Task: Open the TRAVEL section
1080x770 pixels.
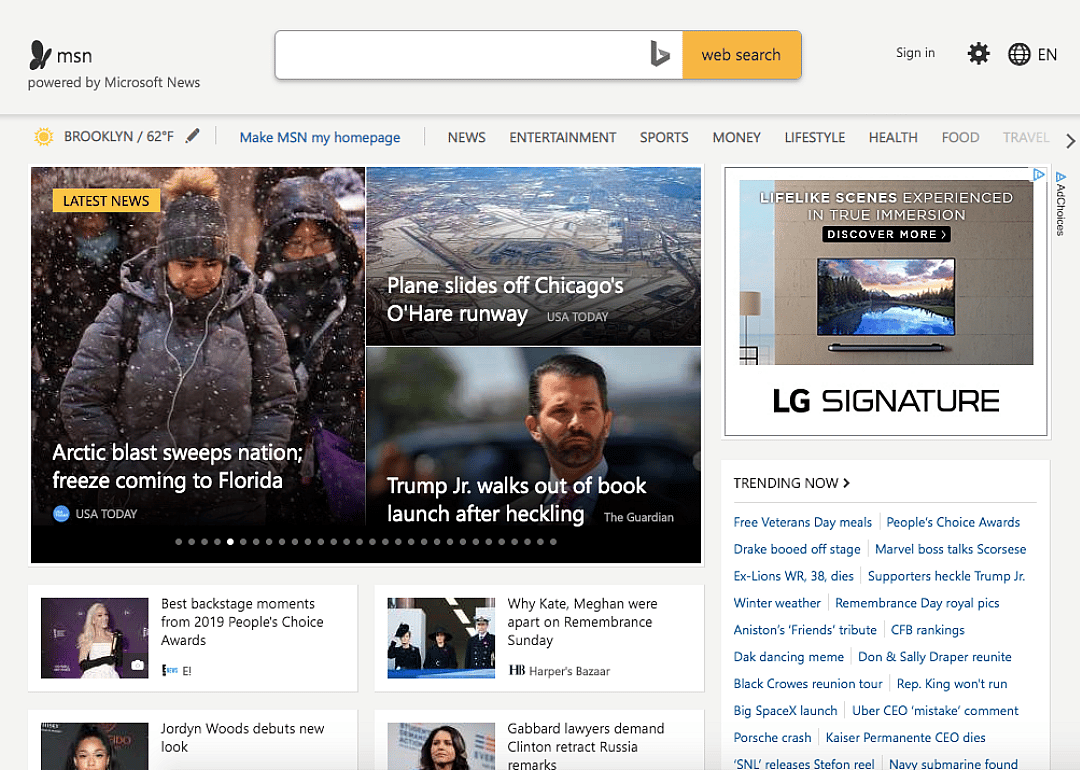Action: [1026, 137]
